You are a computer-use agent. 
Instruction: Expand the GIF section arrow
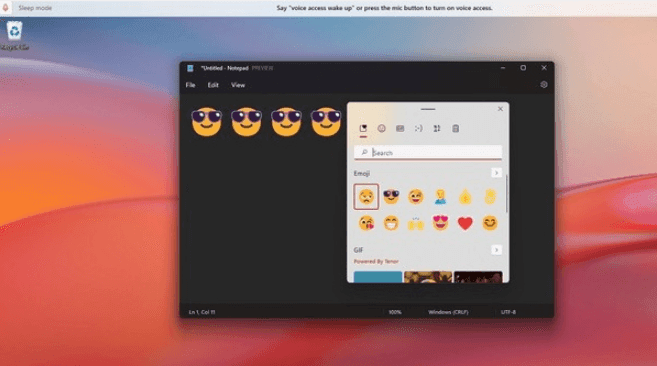point(496,250)
